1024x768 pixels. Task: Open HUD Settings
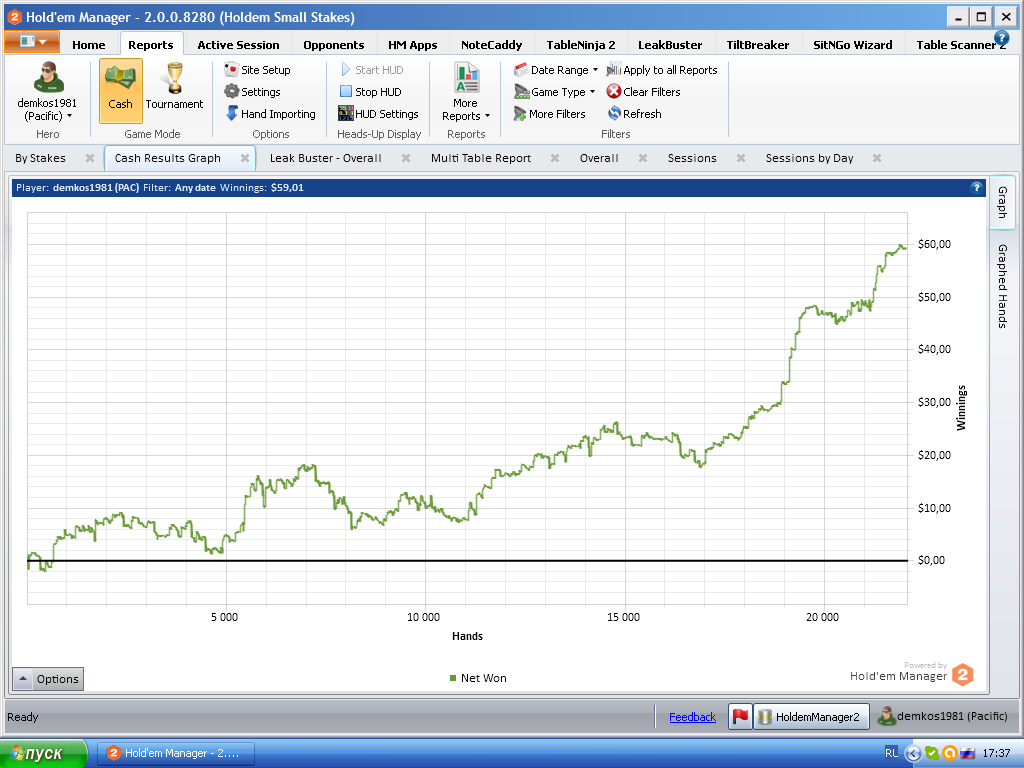click(x=378, y=114)
